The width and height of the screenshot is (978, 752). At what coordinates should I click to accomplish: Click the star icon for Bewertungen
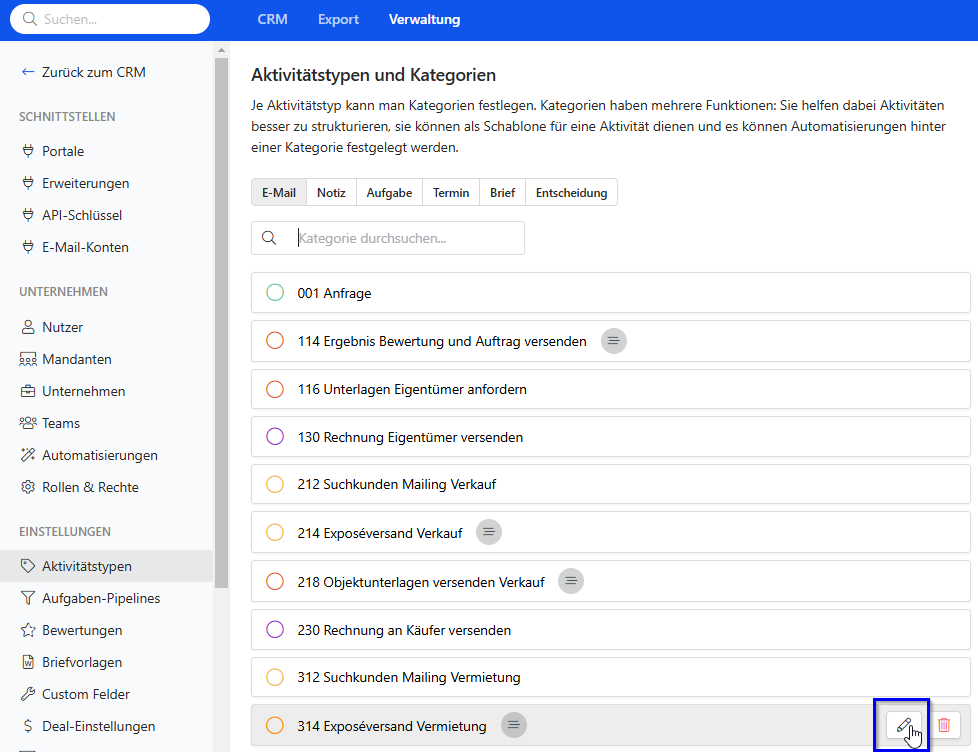click(x=27, y=630)
